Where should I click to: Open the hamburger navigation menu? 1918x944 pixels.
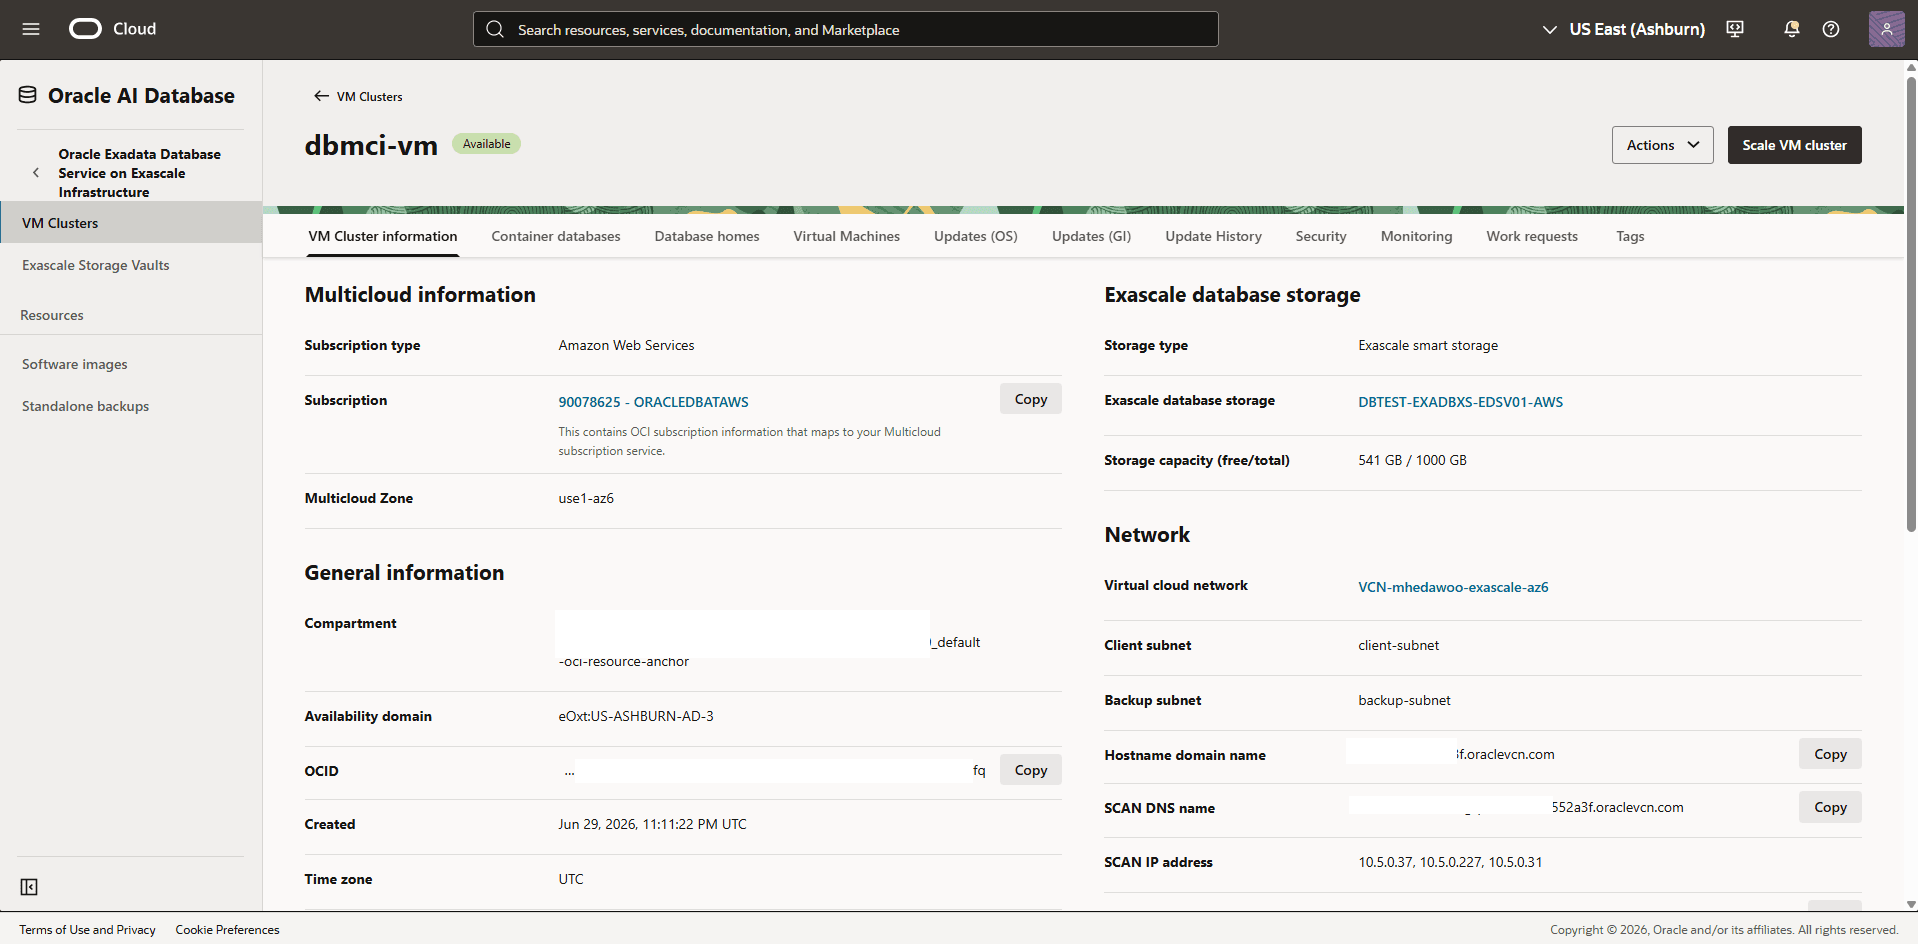31,29
